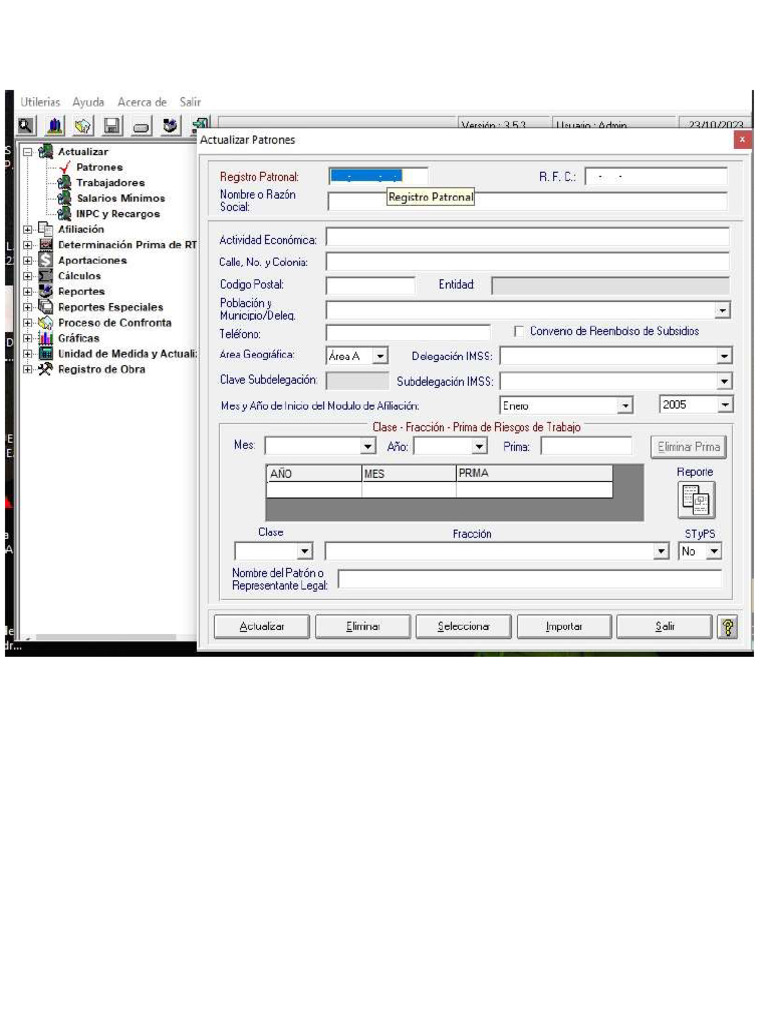This screenshot has height=1024, width=768.
Task: Click the Importar button
Action: tap(564, 627)
